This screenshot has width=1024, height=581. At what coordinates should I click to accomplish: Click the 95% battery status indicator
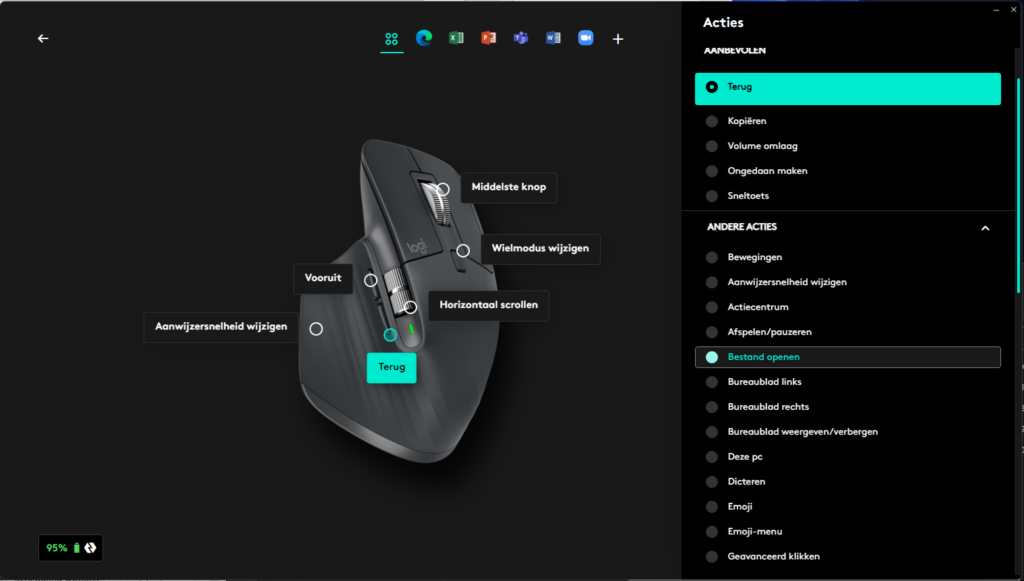(71, 548)
